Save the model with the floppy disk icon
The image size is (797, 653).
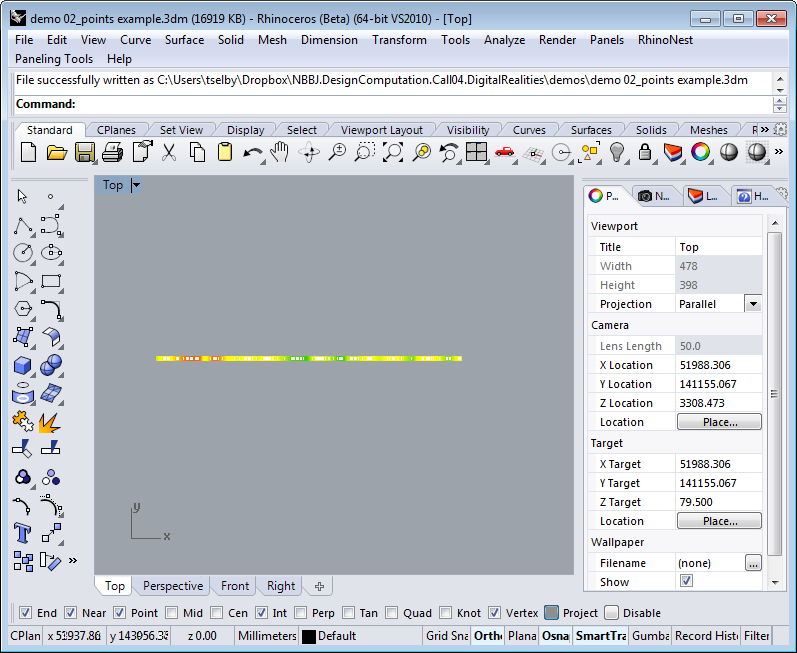(84, 152)
